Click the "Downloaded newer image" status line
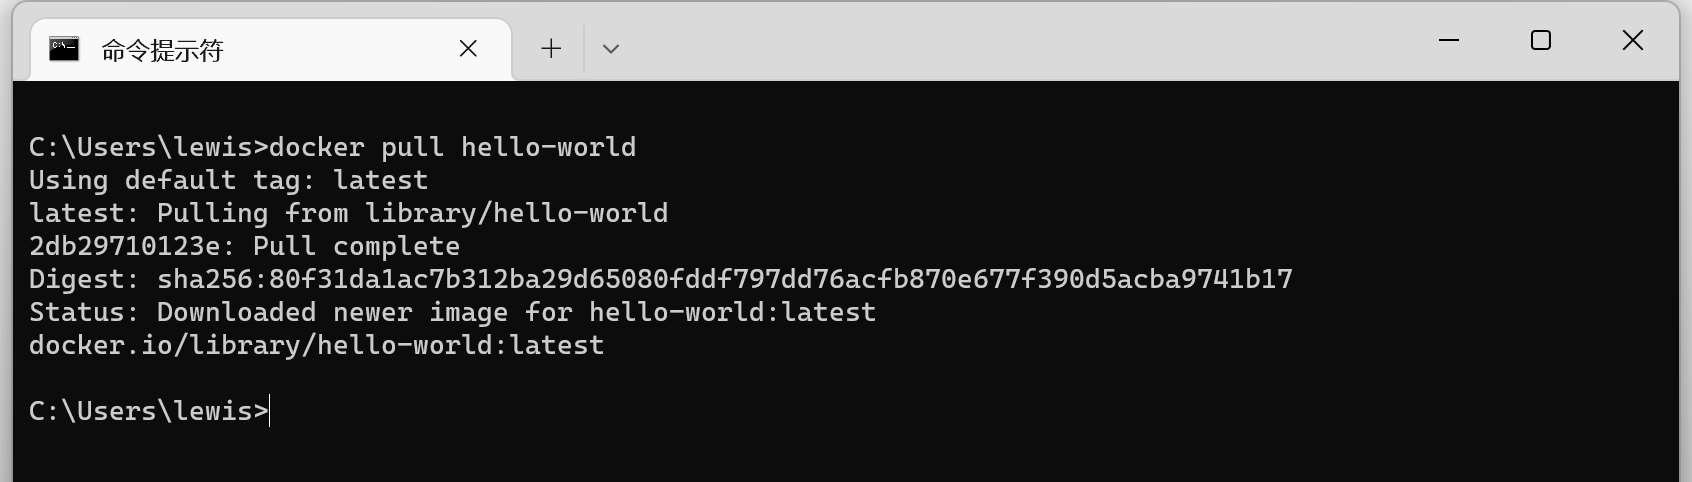Viewport: 1692px width, 482px height. point(452,313)
